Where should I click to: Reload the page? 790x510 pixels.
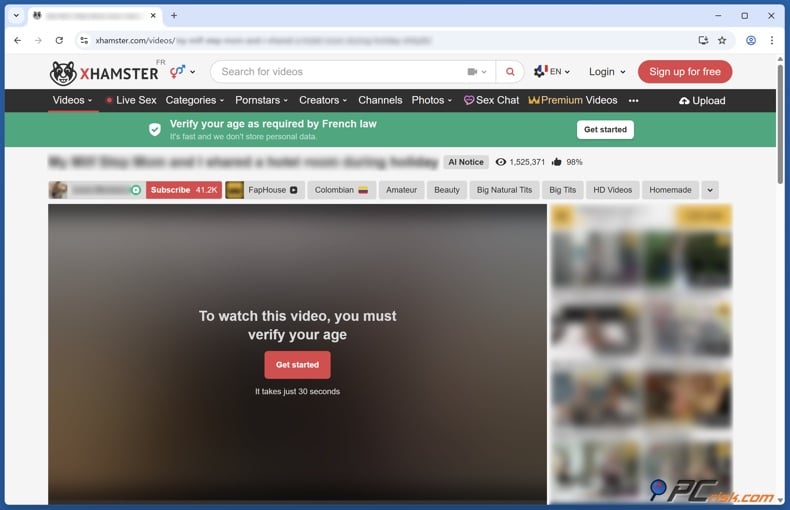tap(59, 40)
